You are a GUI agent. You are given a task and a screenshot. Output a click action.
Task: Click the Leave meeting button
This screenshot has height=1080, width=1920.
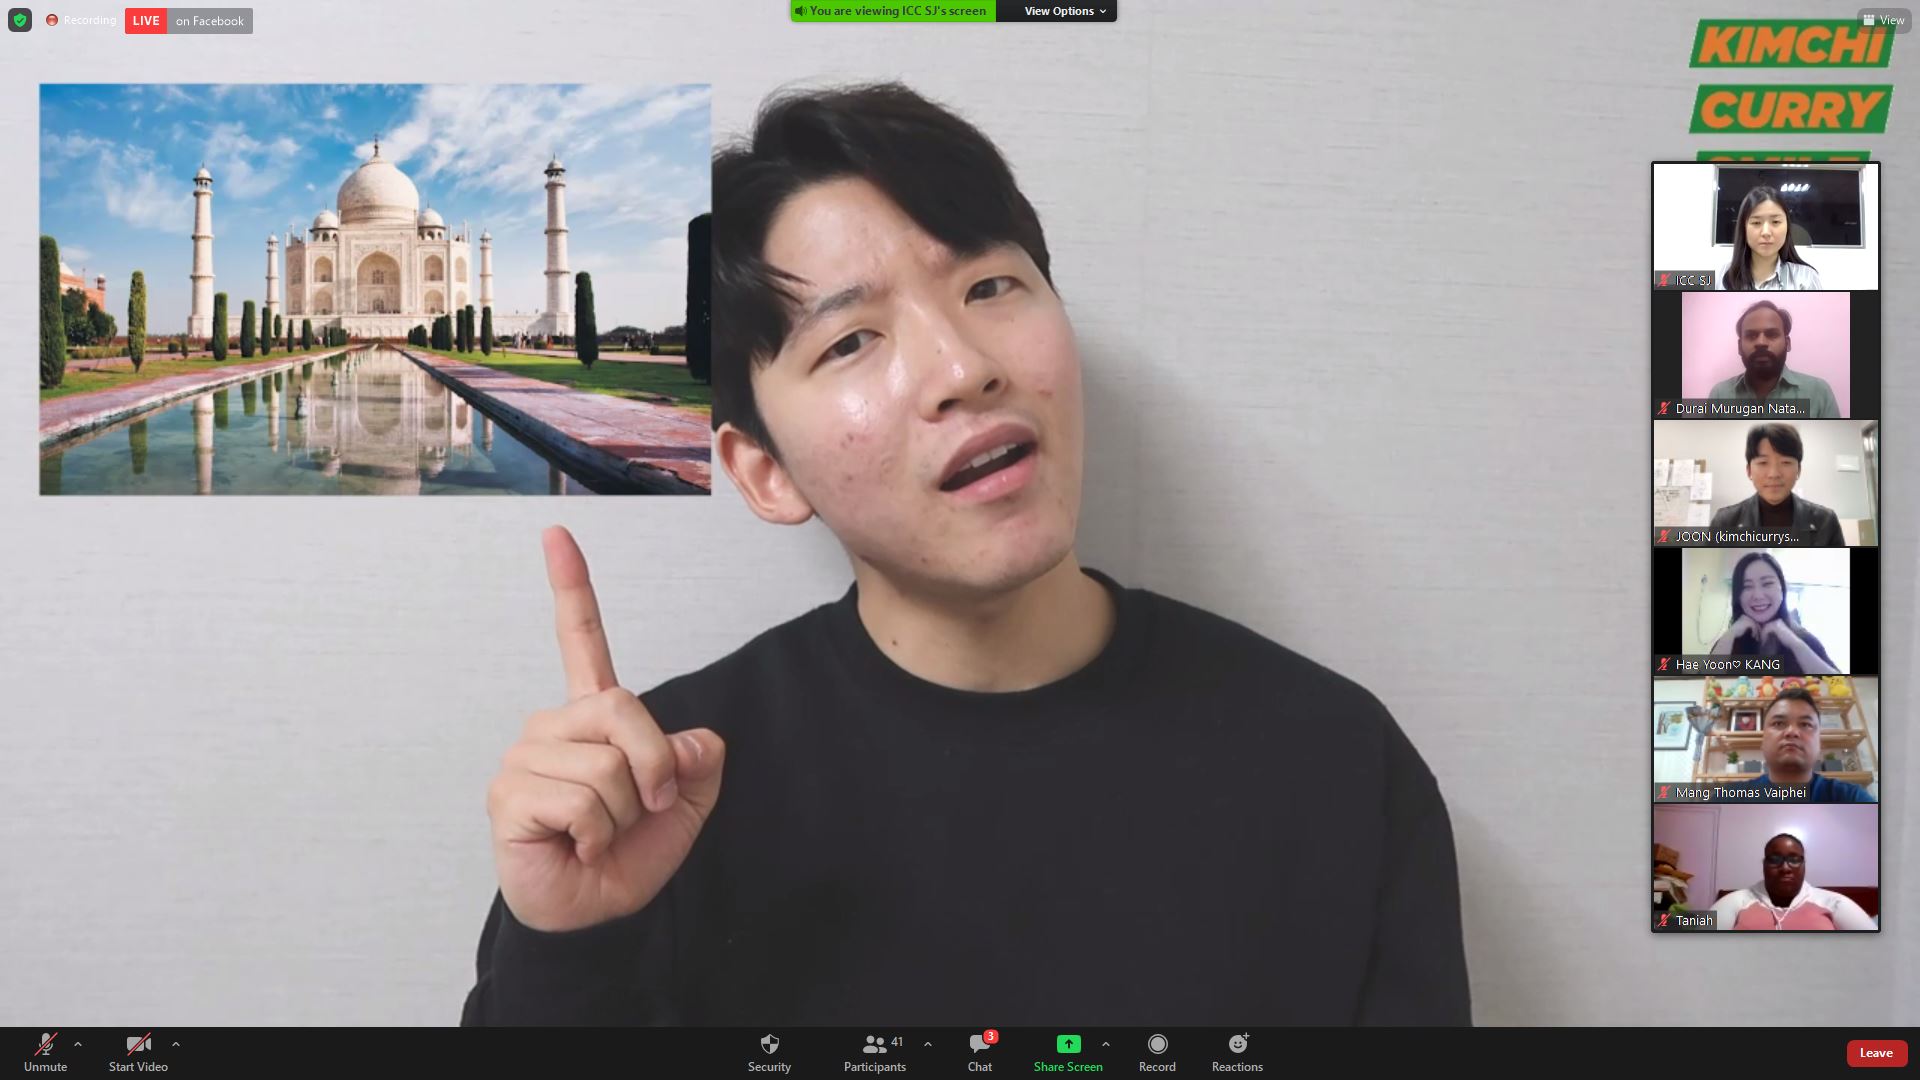[x=1875, y=1053]
